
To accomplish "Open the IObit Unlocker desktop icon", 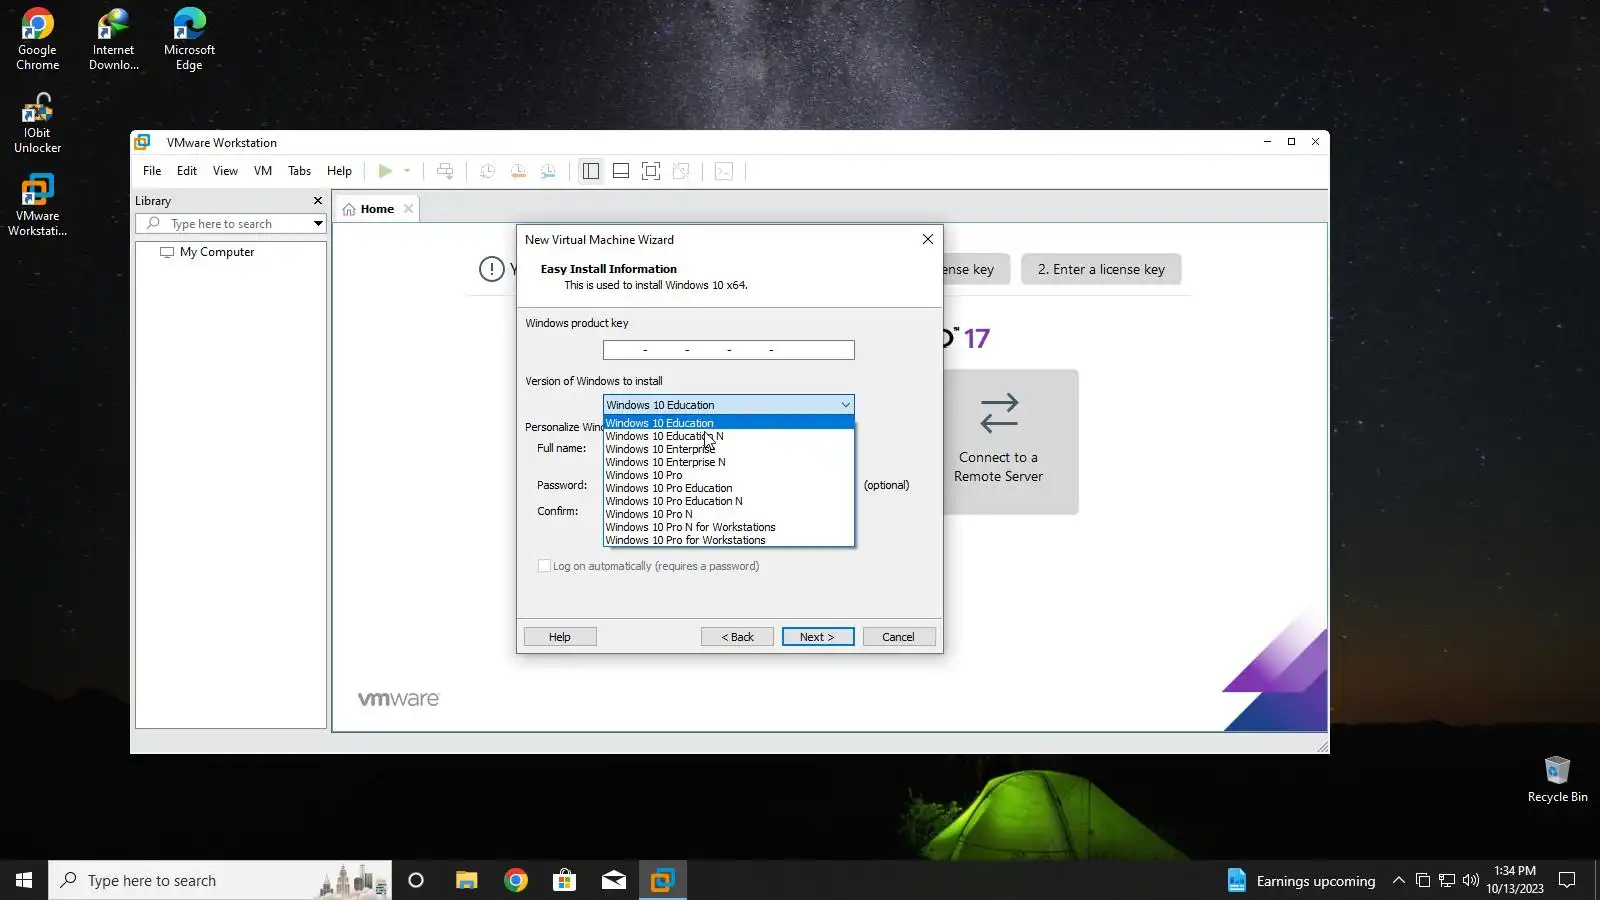I will tap(37, 123).
